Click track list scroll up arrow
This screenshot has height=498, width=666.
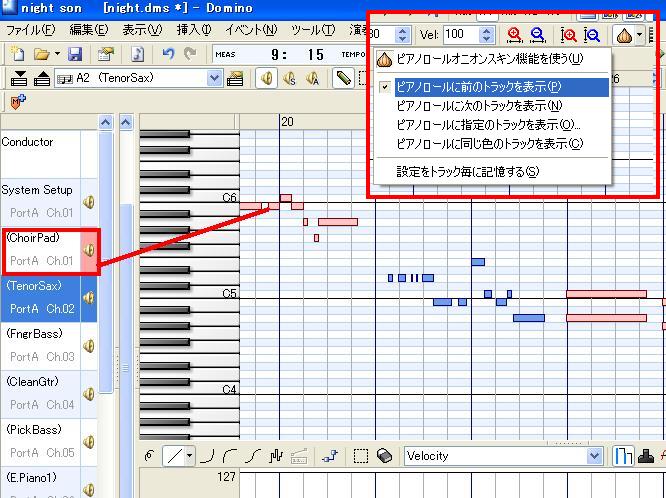click(x=106, y=122)
